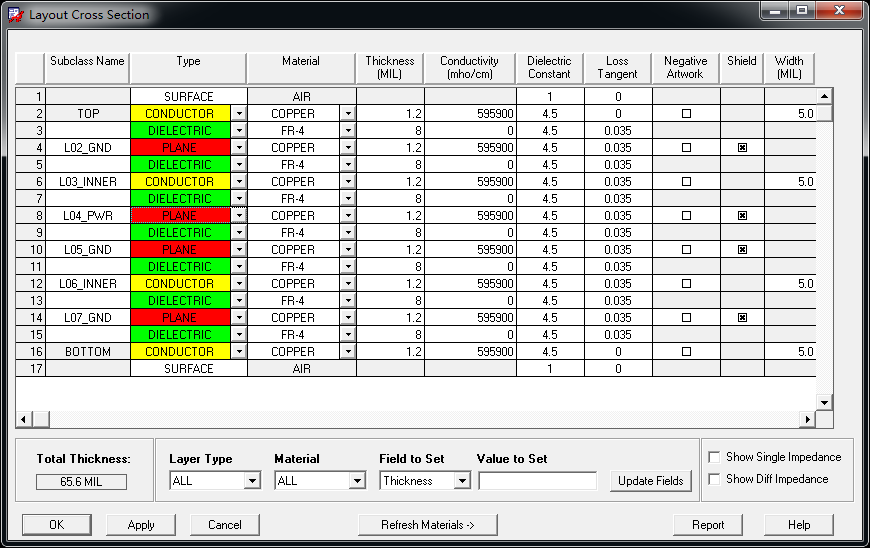The width and height of the screenshot is (870, 548).
Task: Select the red PLANE cell for L04_PWR
Action: 180,216
